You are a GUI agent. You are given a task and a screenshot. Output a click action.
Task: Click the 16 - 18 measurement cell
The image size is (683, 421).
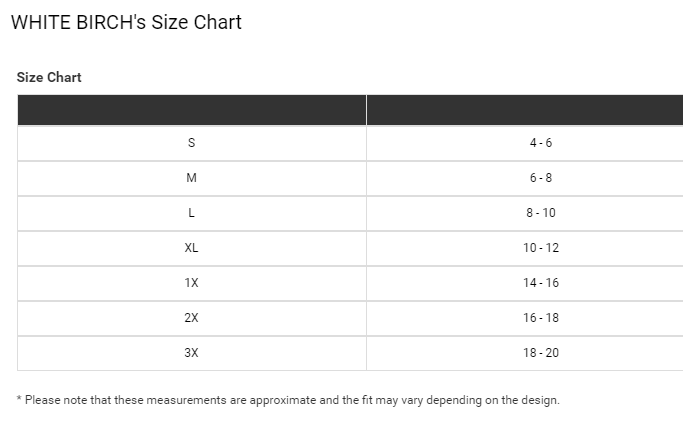(541, 318)
